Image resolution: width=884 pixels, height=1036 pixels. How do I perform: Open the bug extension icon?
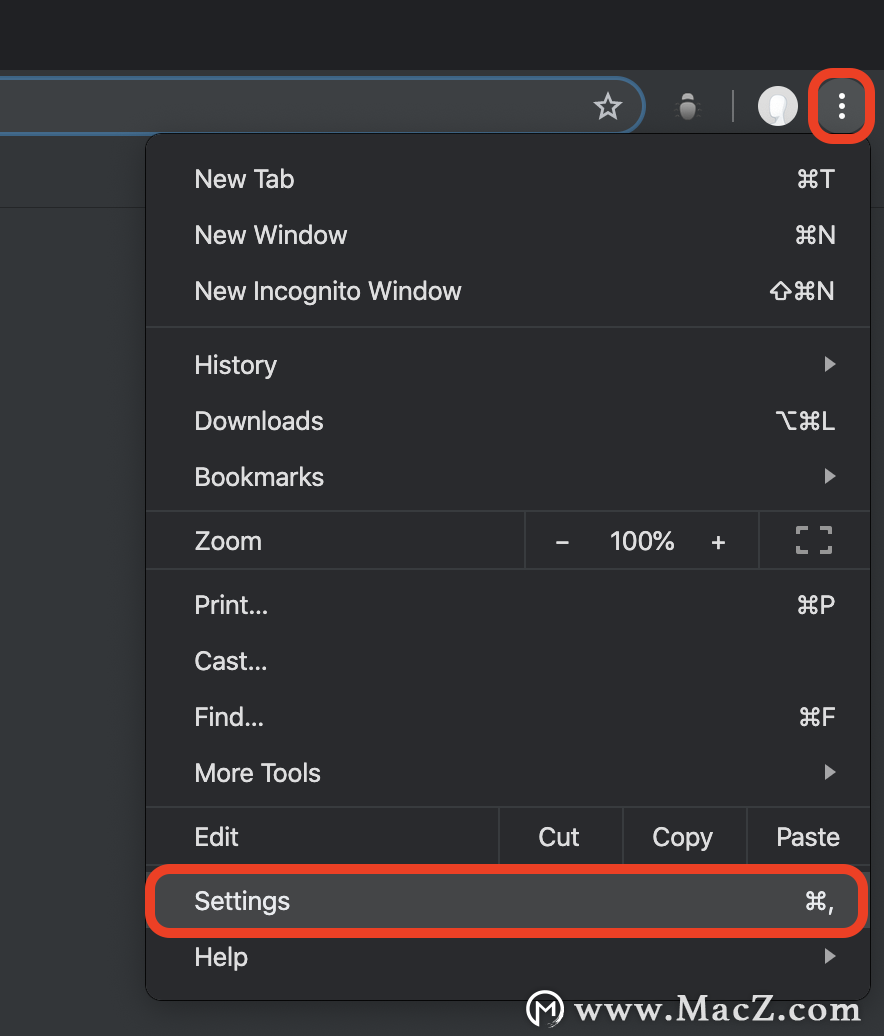pos(688,106)
